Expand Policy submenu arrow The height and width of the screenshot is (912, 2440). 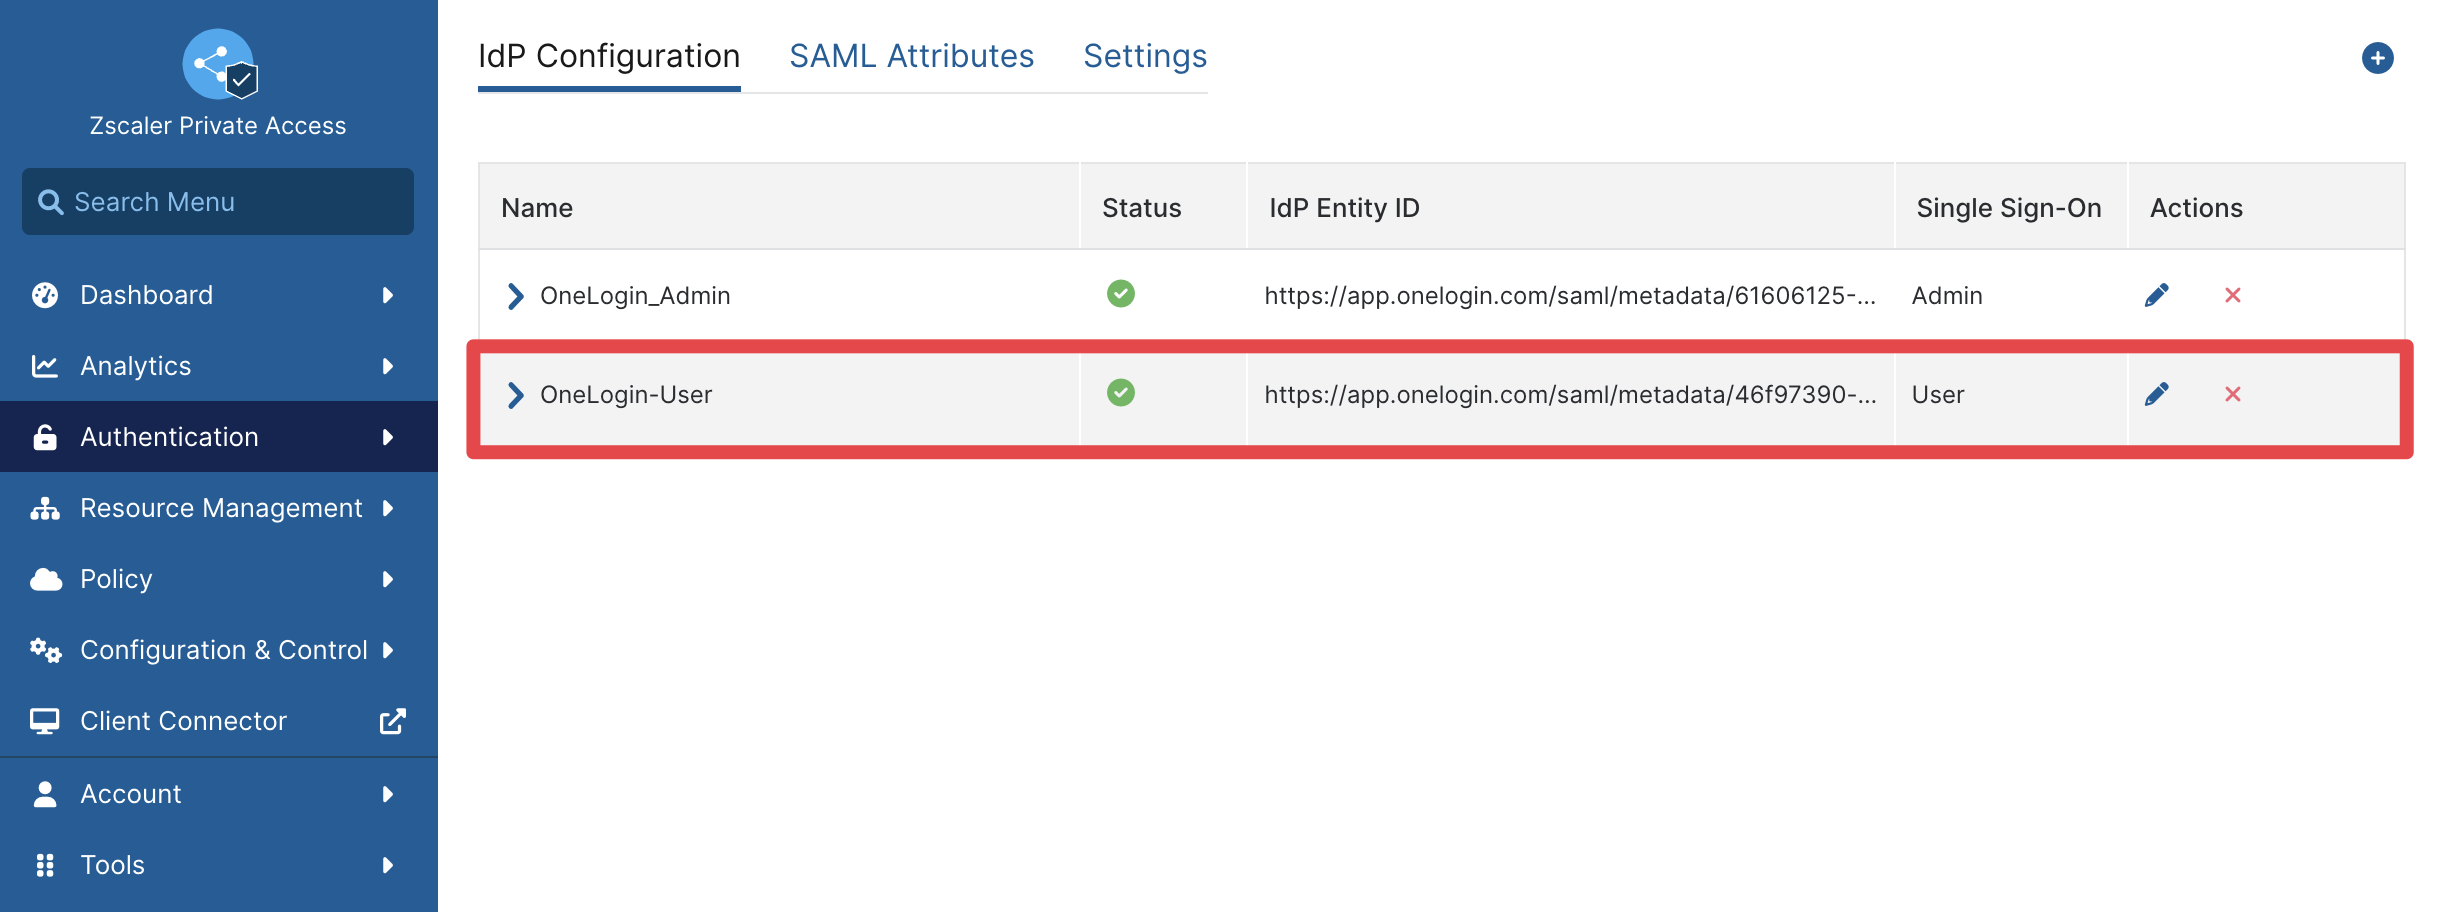(388, 579)
